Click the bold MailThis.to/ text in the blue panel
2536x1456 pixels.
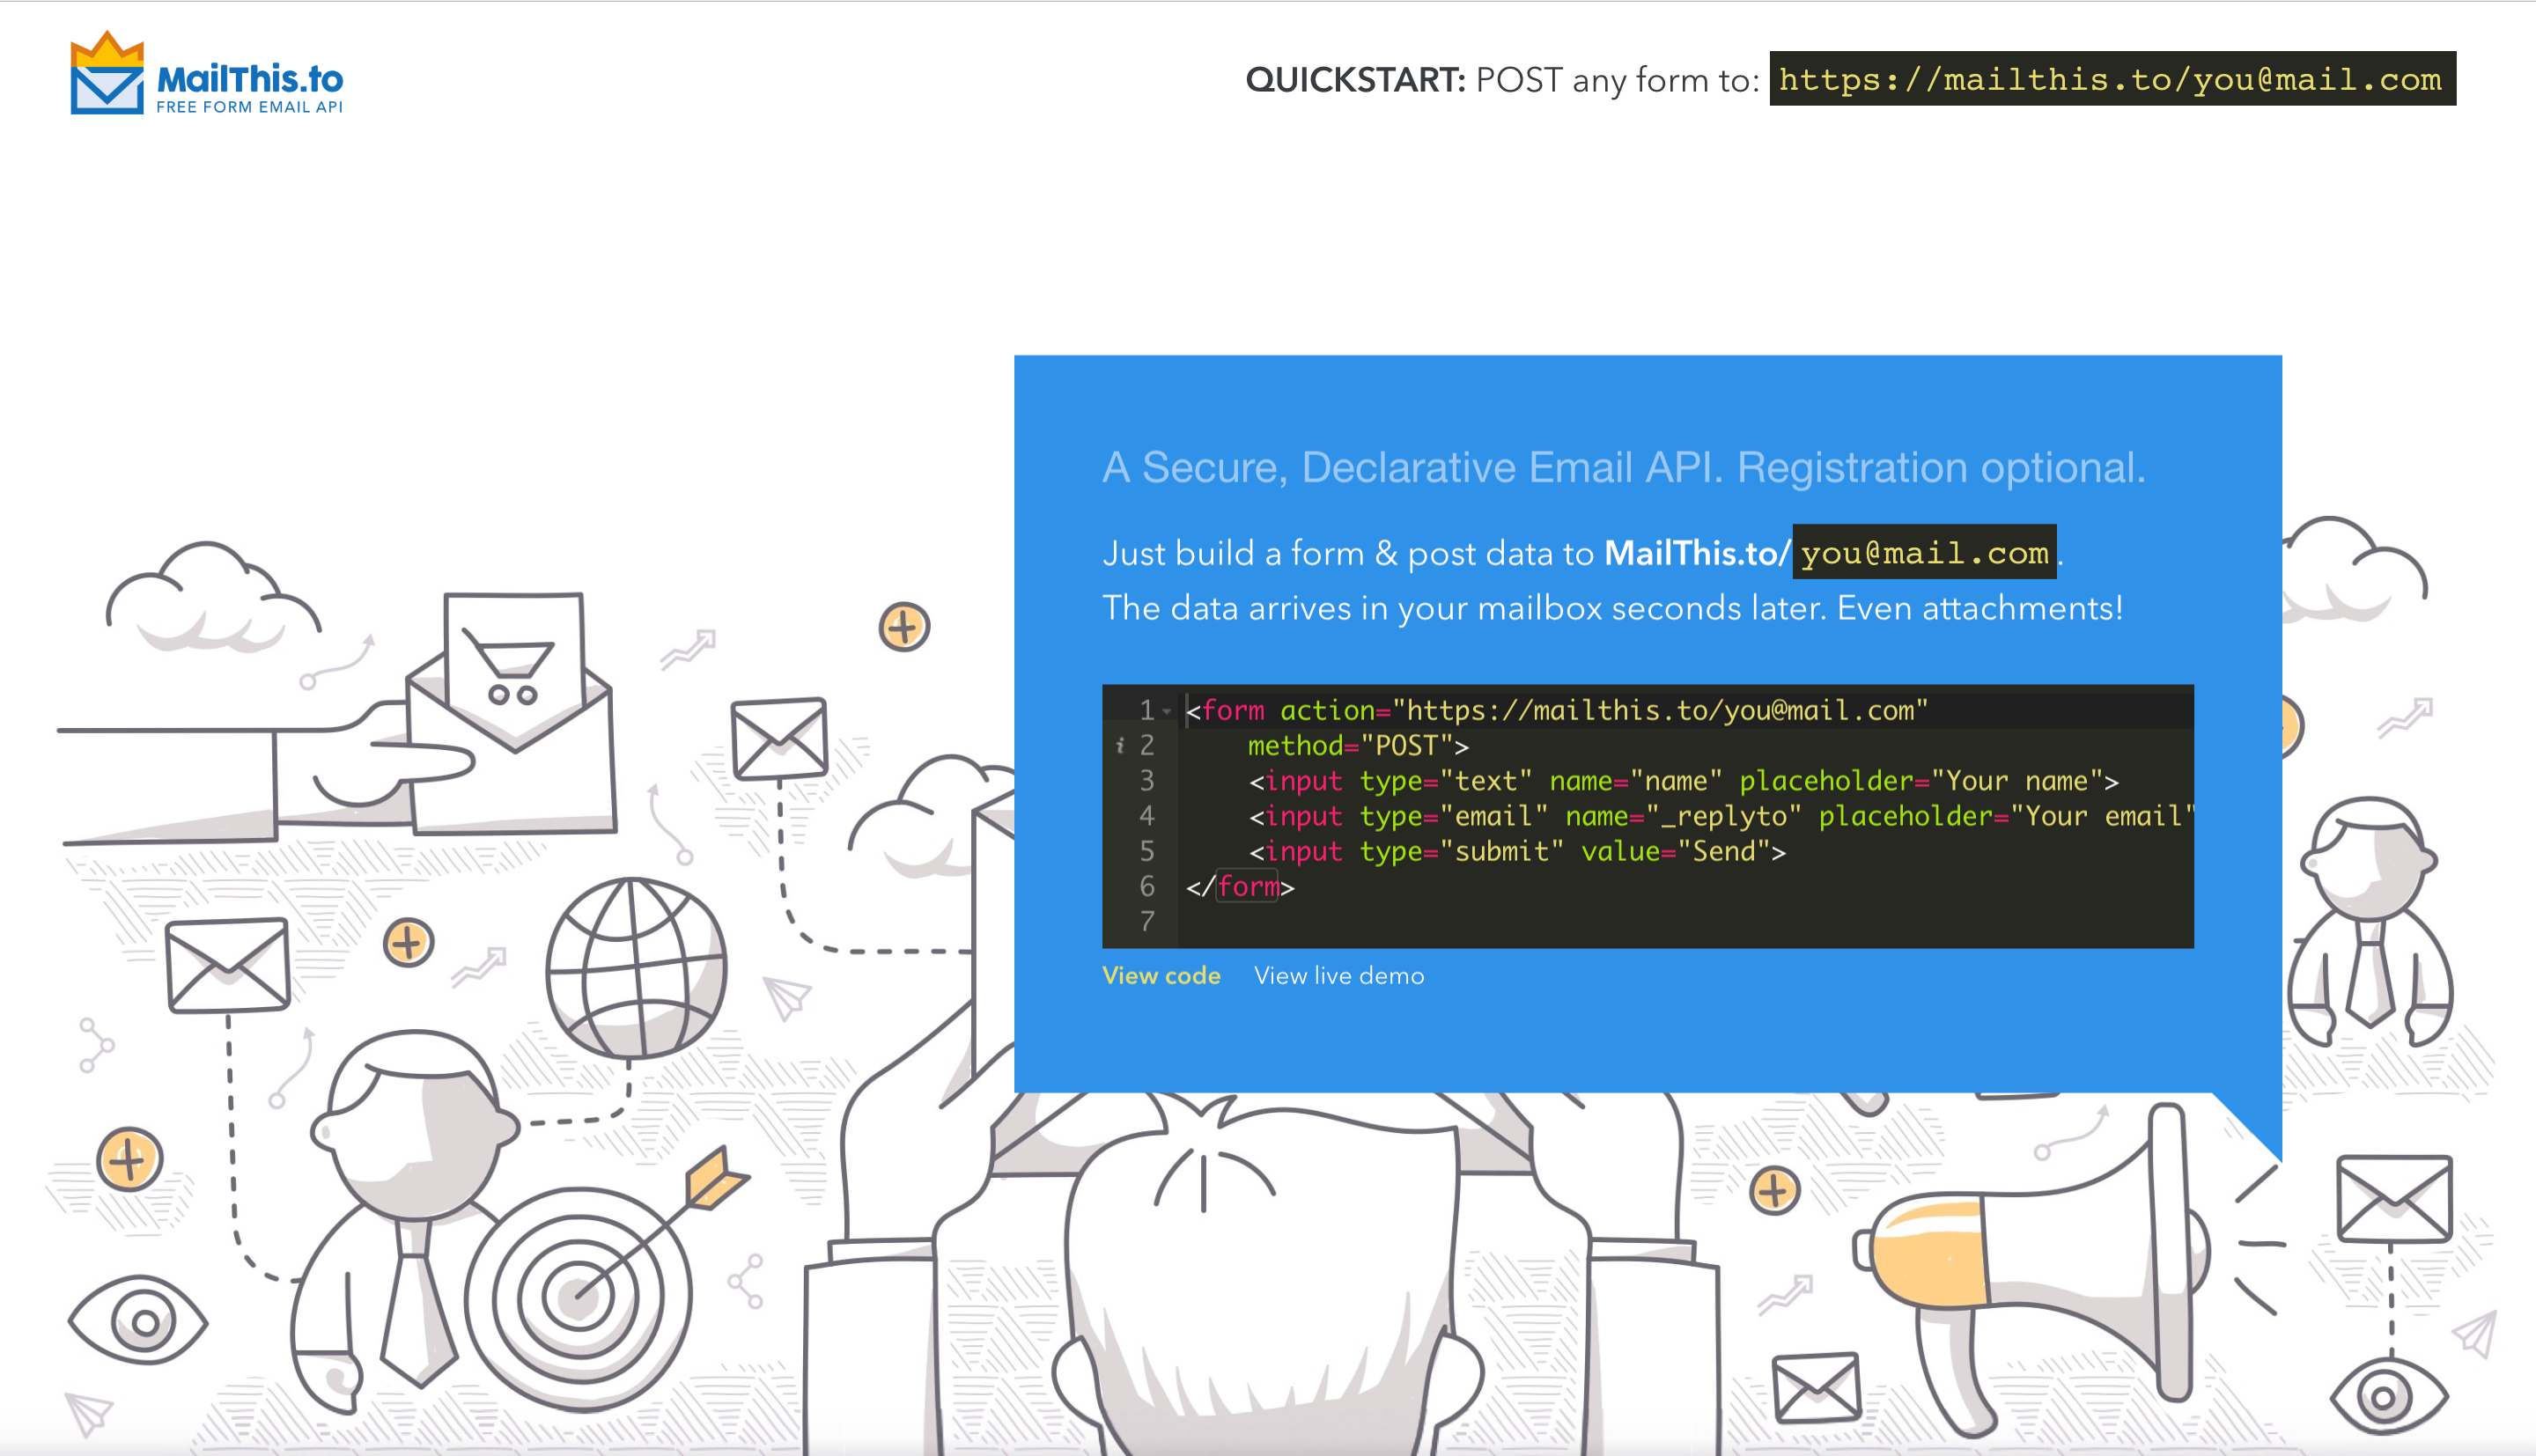[x=1696, y=553]
